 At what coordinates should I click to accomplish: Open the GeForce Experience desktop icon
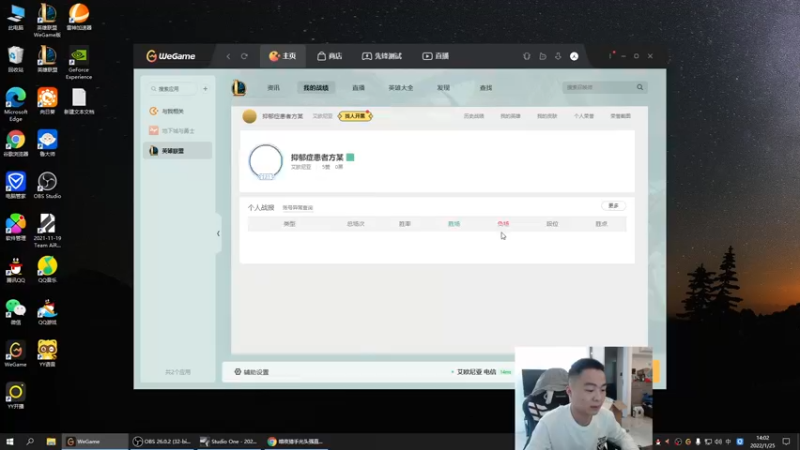[x=79, y=64]
